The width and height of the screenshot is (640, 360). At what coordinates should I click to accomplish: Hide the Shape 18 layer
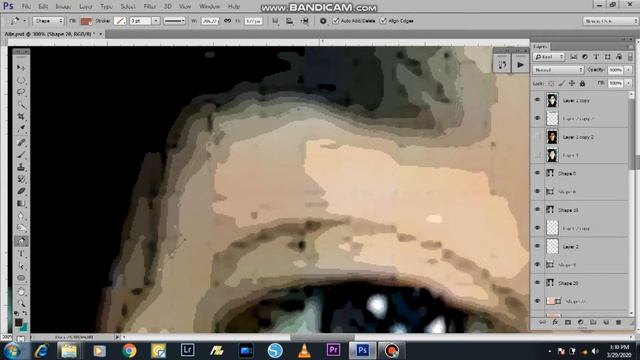point(537,210)
